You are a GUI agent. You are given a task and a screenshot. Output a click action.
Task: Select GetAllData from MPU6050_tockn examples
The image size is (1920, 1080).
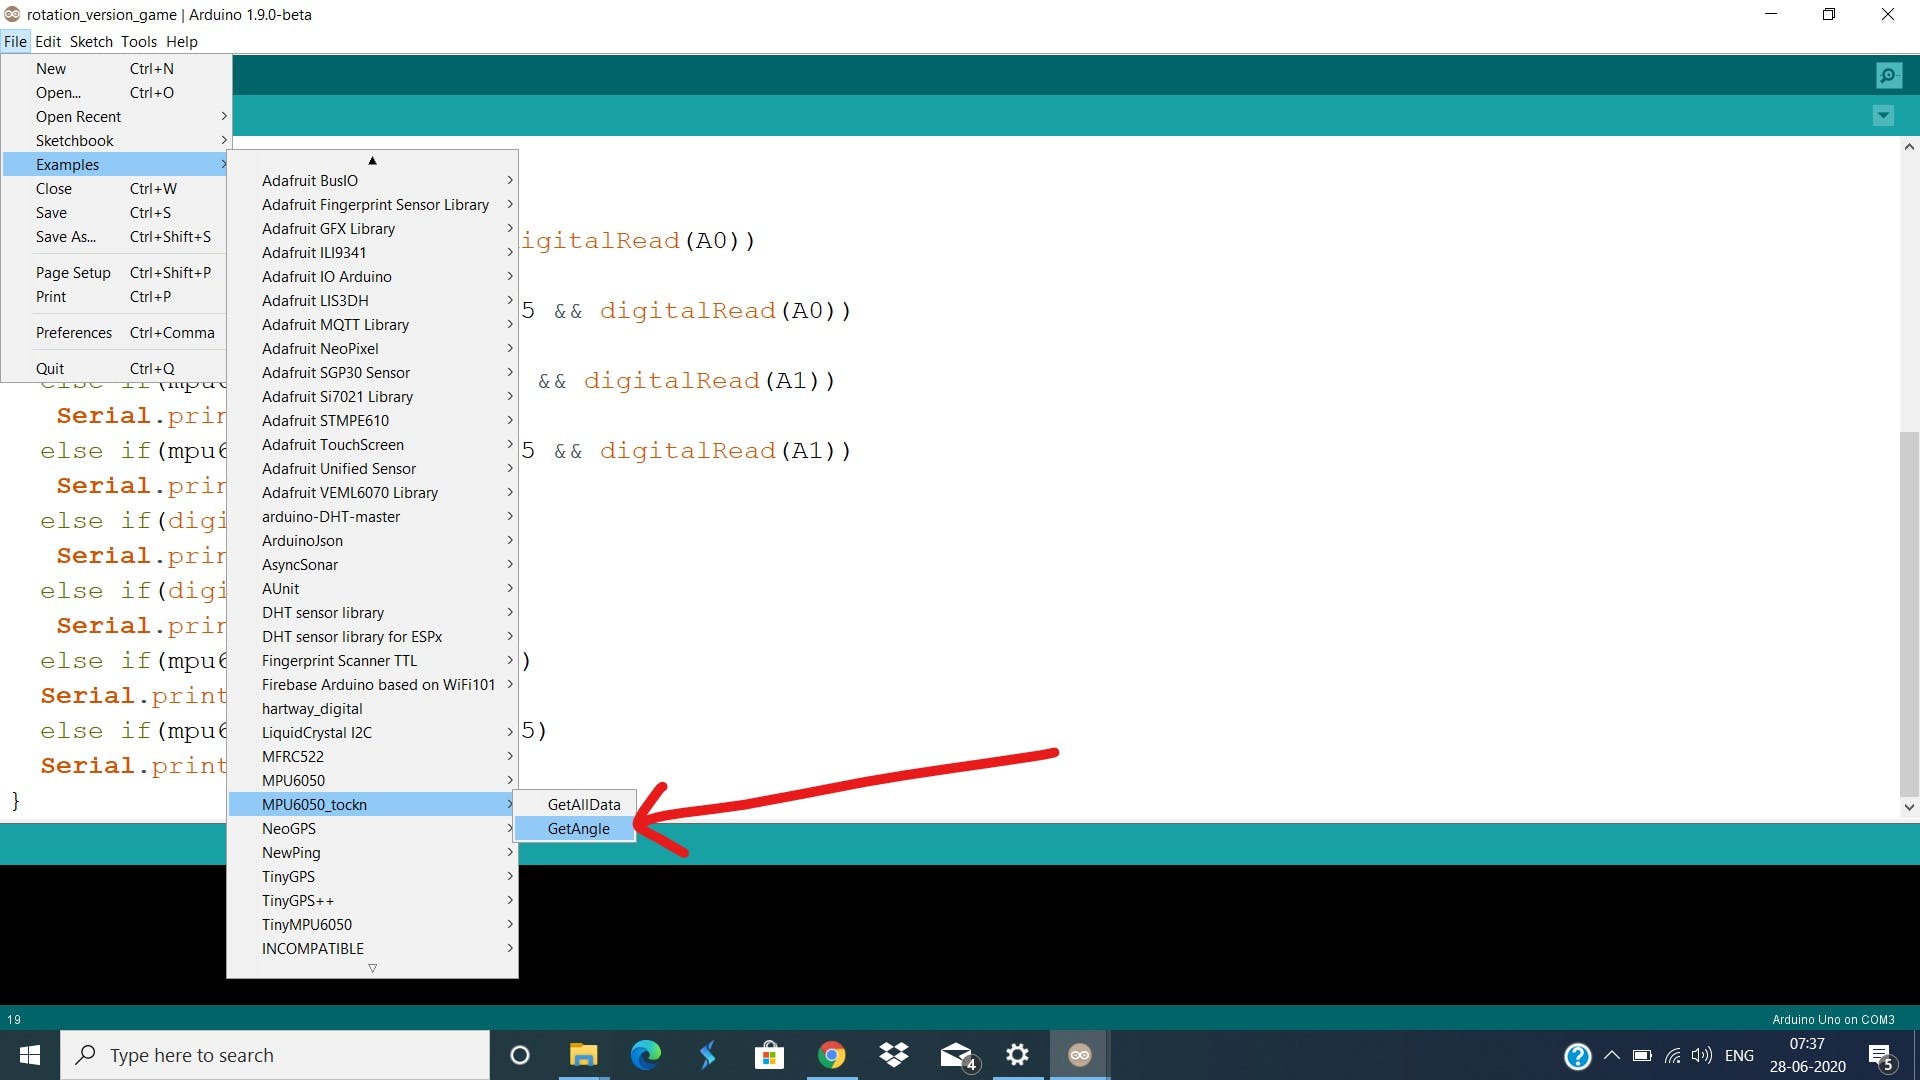tap(584, 803)
